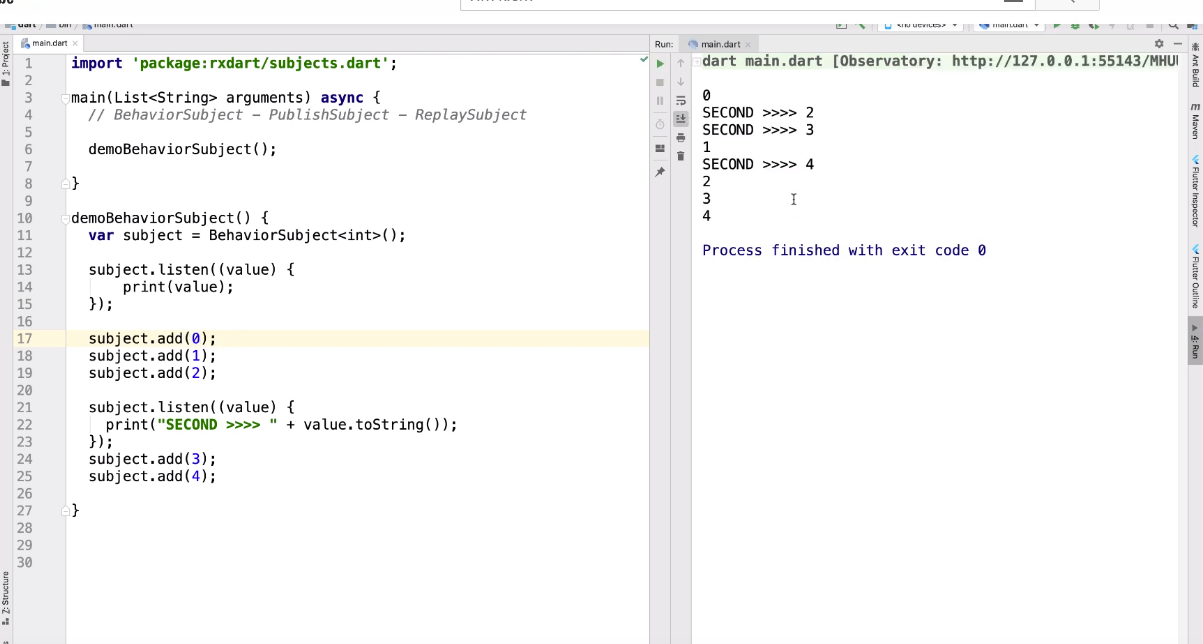
Task: Click the demoBehaviorSubject(); call on line 6
Action: coord(182,149)
